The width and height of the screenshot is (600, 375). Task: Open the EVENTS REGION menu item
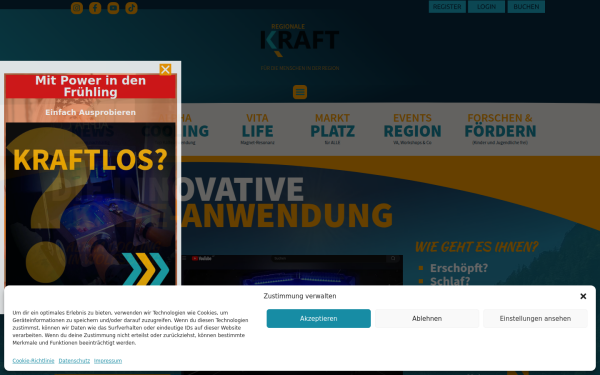(x=412, y=129)
